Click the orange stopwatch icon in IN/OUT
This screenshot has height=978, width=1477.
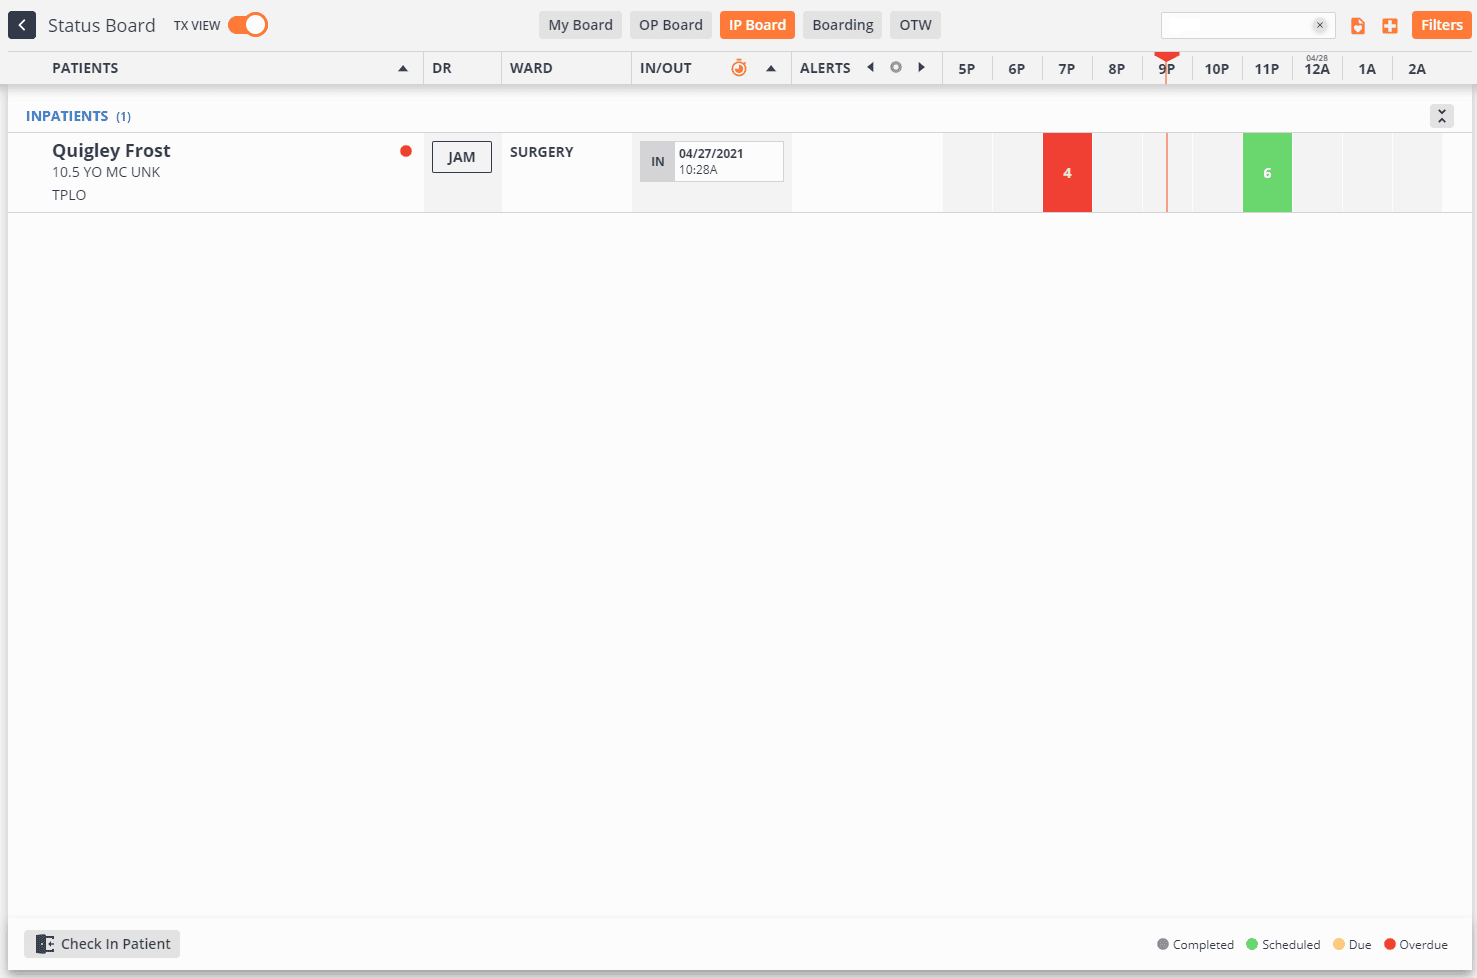click(x=739, y=68)
